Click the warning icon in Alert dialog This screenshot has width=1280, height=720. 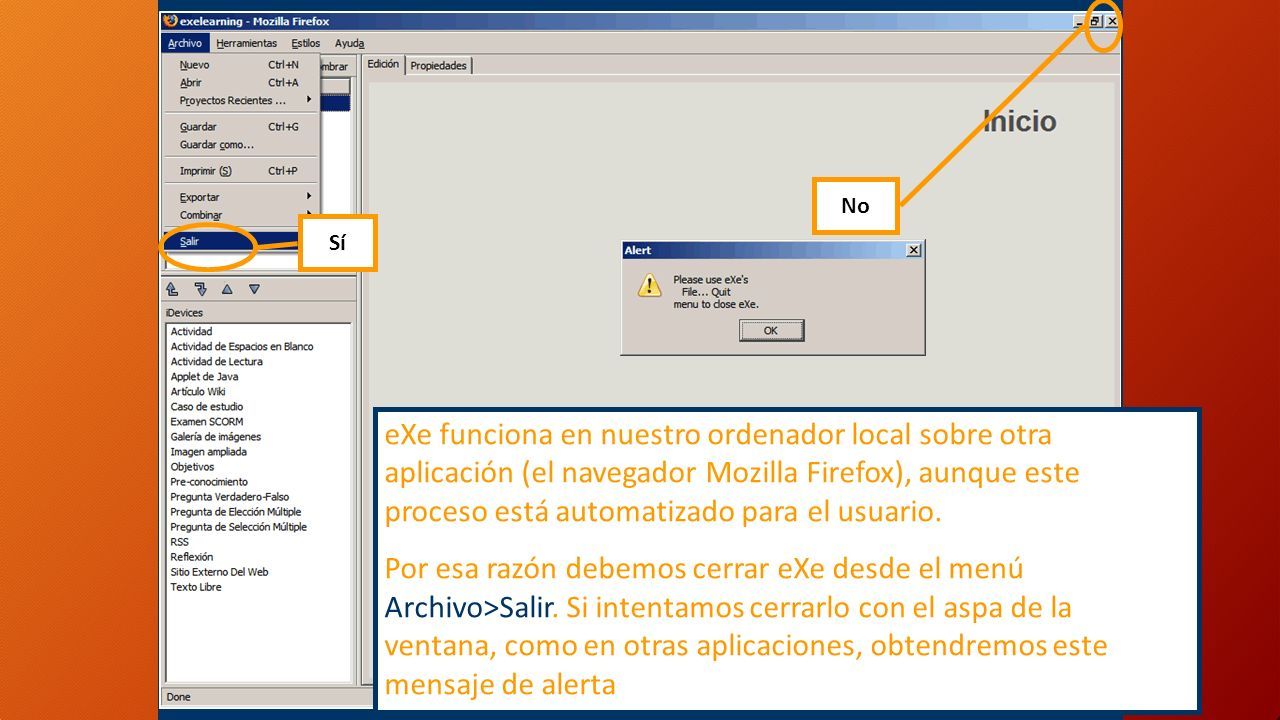click(x=650, y=286)
